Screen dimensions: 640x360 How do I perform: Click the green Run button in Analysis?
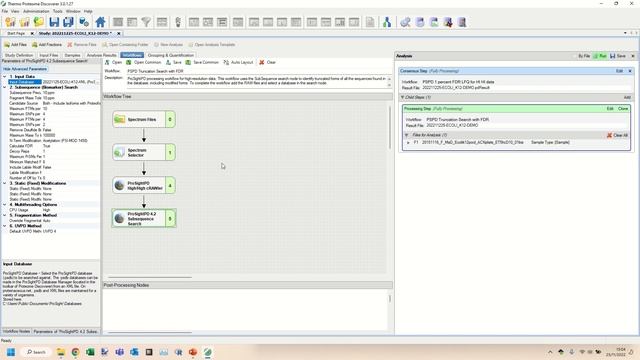[600, 56]
